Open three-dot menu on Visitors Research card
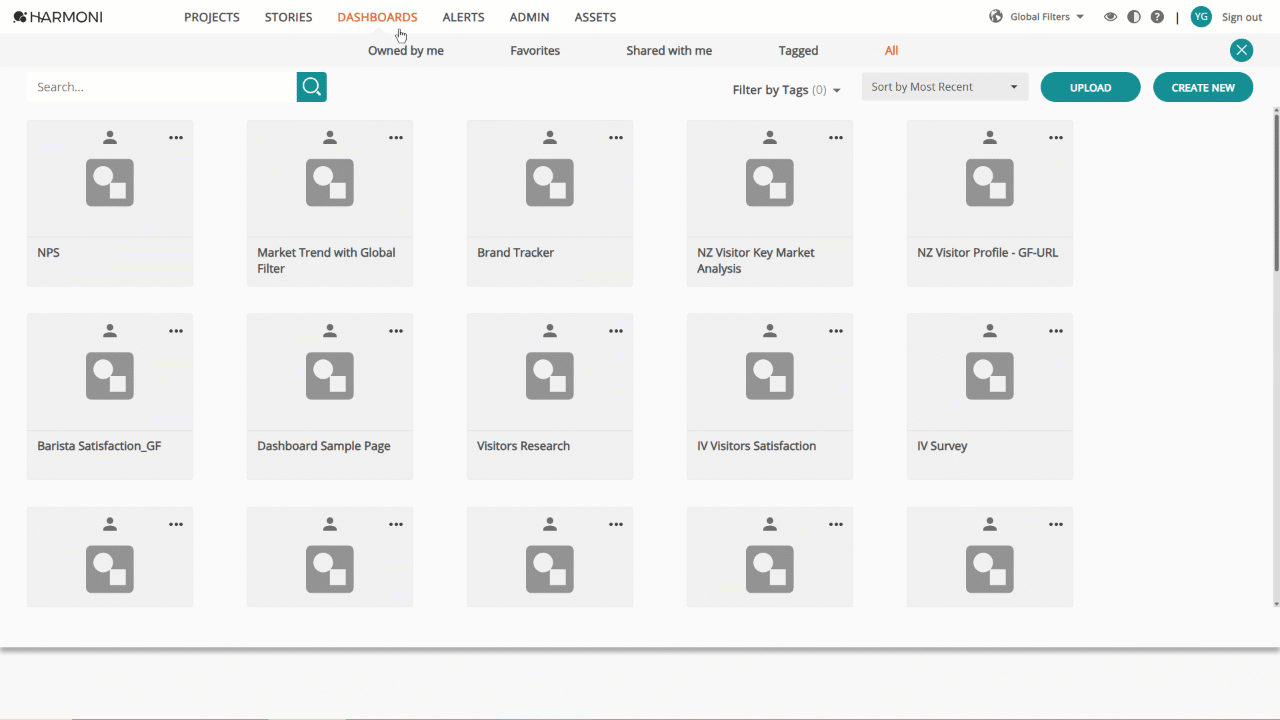 tap(616, 331)
